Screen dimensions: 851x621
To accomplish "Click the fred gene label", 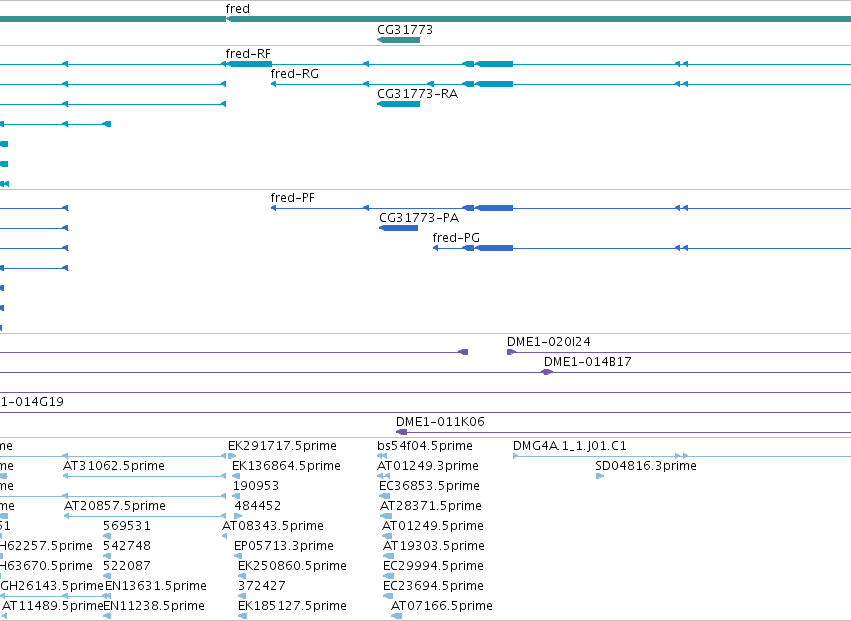I will [237, 9].
